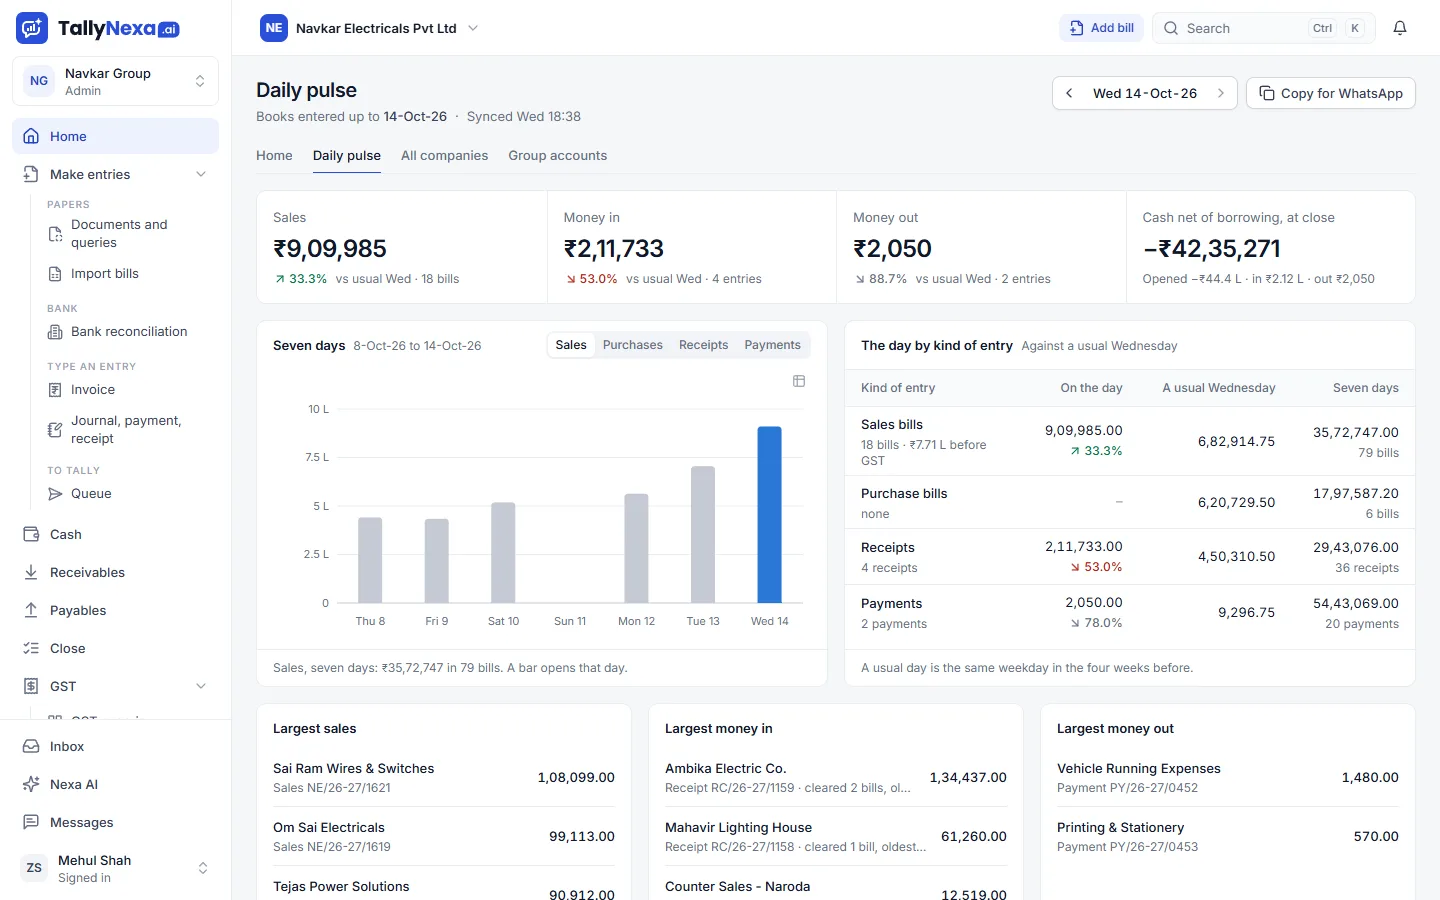The image size is (1440, 900).
Task: Click the Journal, payment, receipt icon
Action: click(56, 430)
